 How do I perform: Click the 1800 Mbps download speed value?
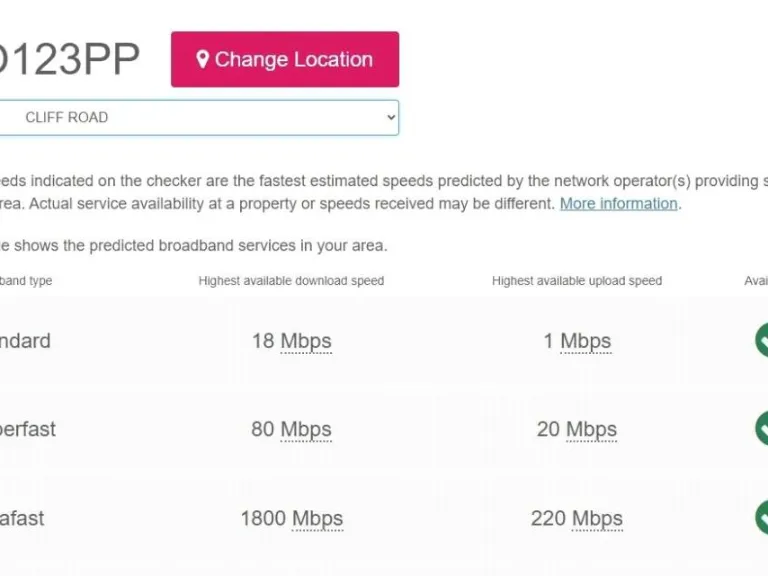pyautogui.click(x=291, y=519)
